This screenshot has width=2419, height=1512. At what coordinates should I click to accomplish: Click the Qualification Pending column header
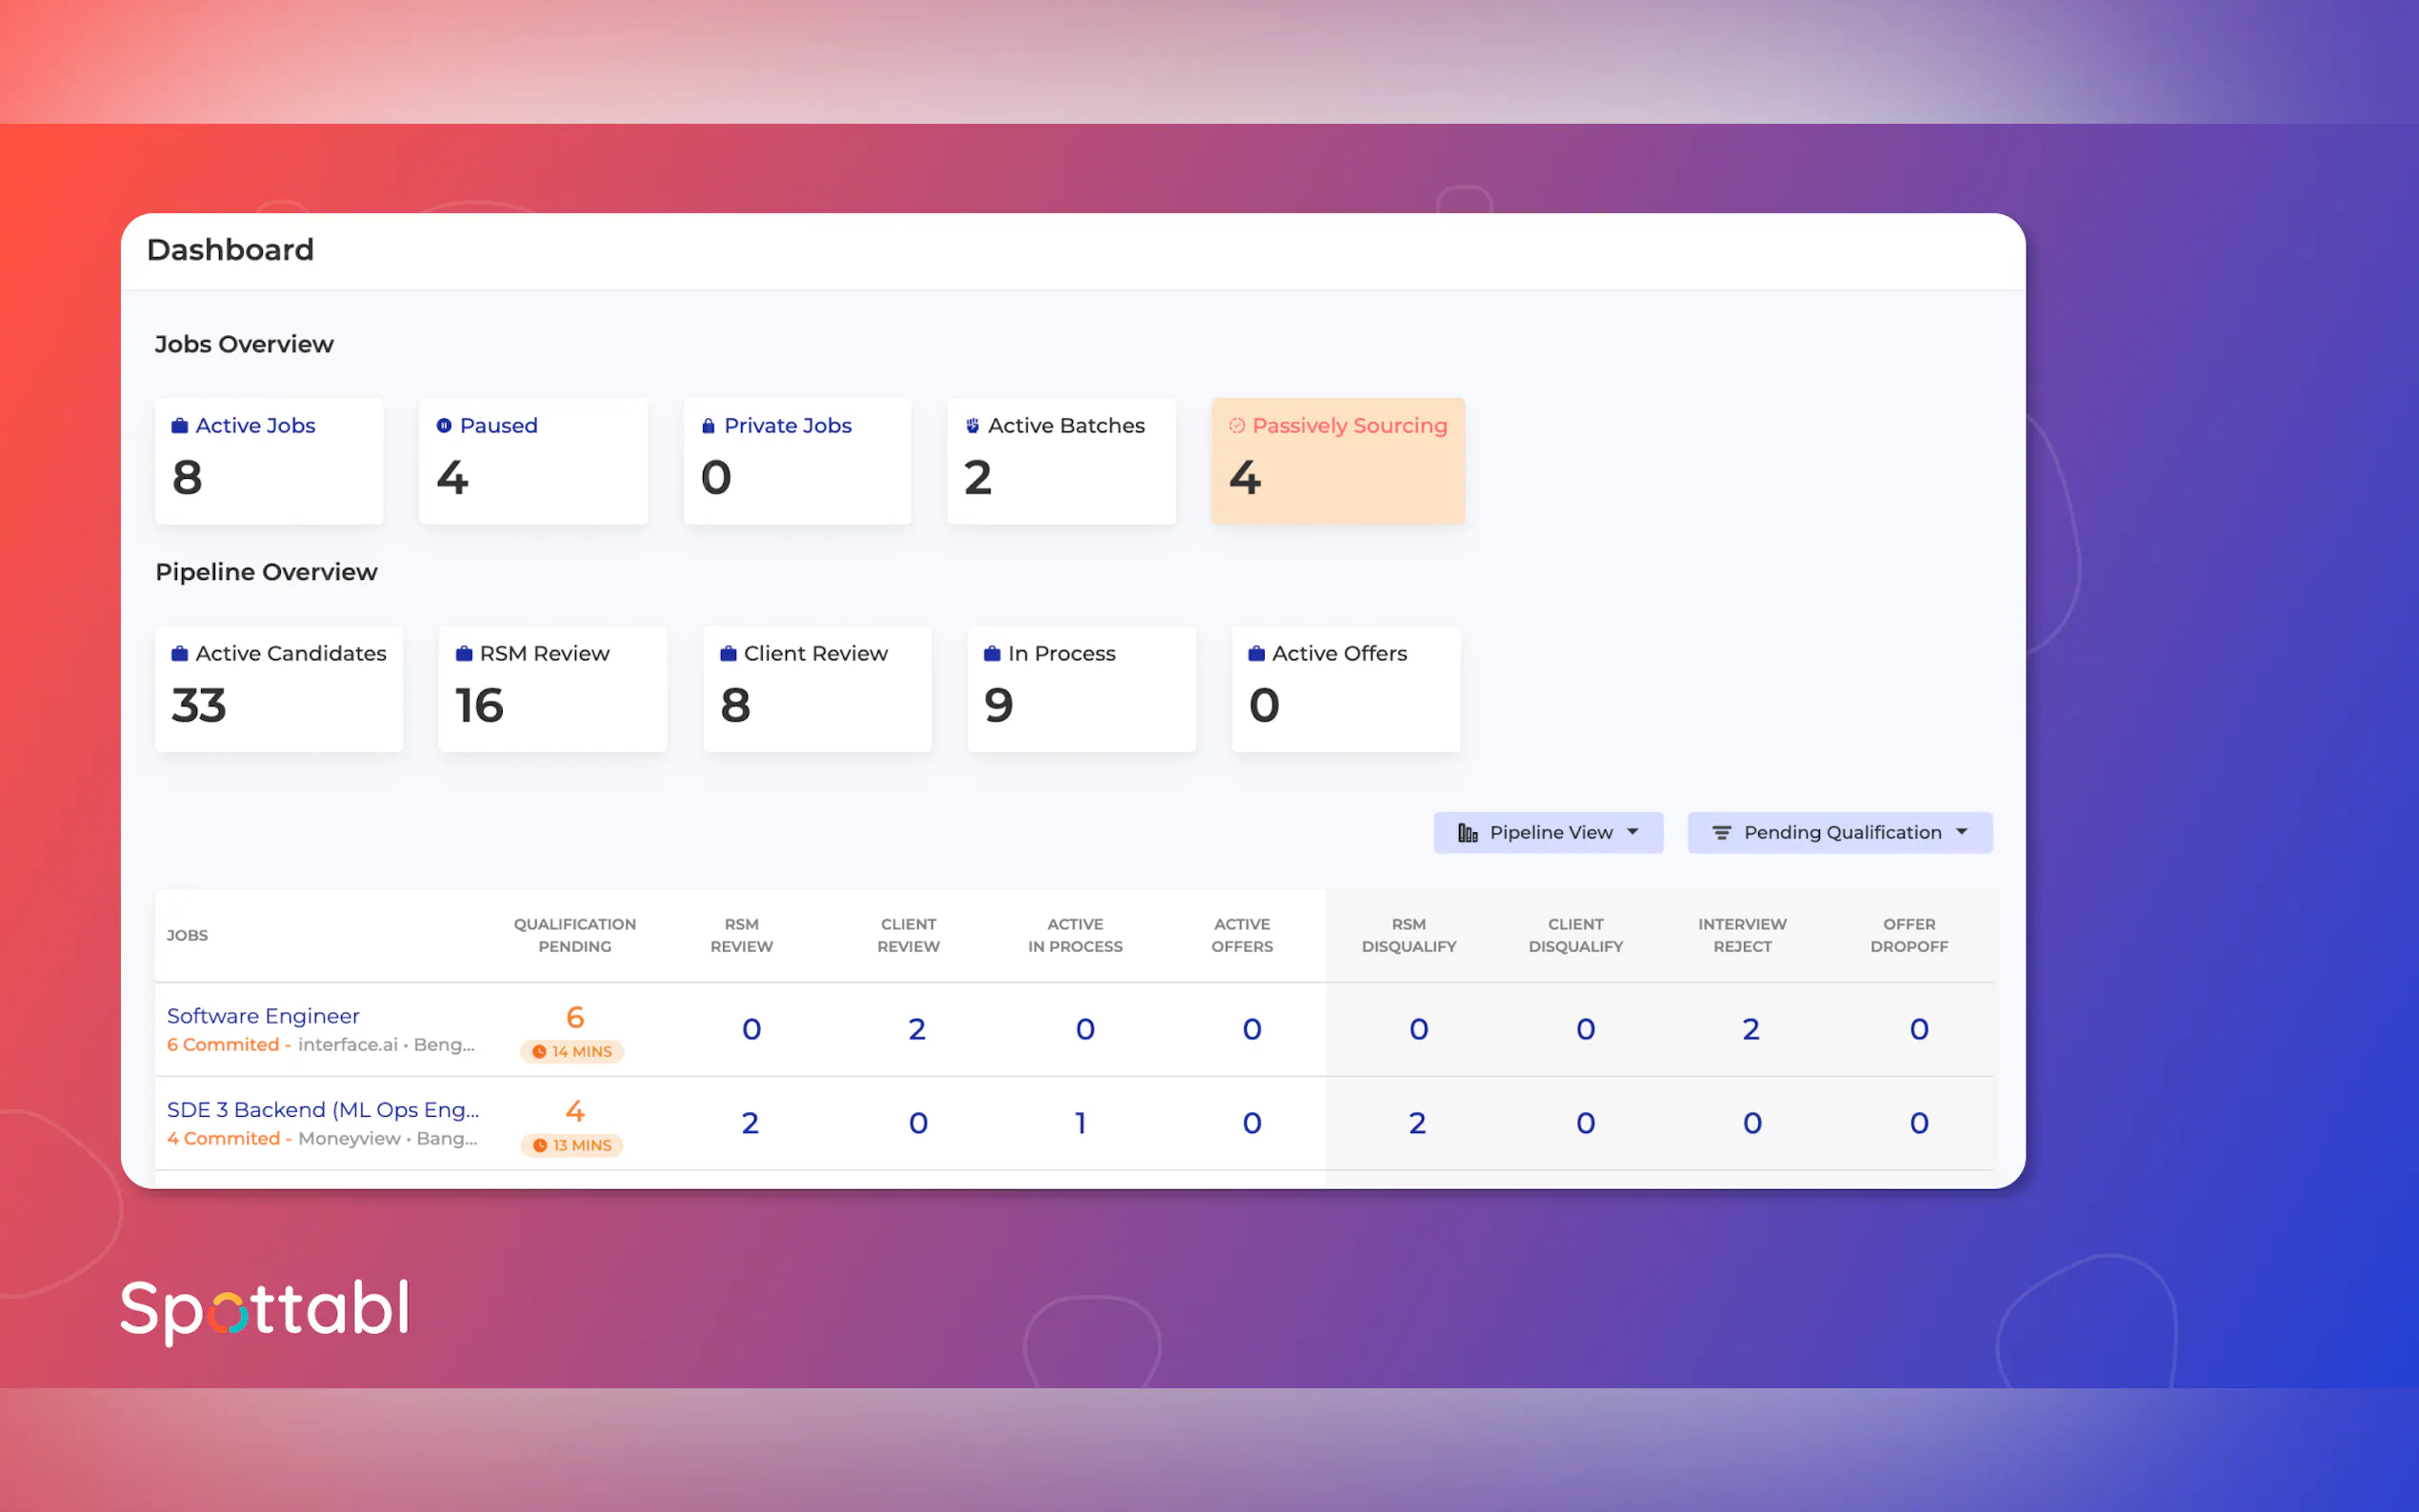pyautogui.click(x=574, y=935)
